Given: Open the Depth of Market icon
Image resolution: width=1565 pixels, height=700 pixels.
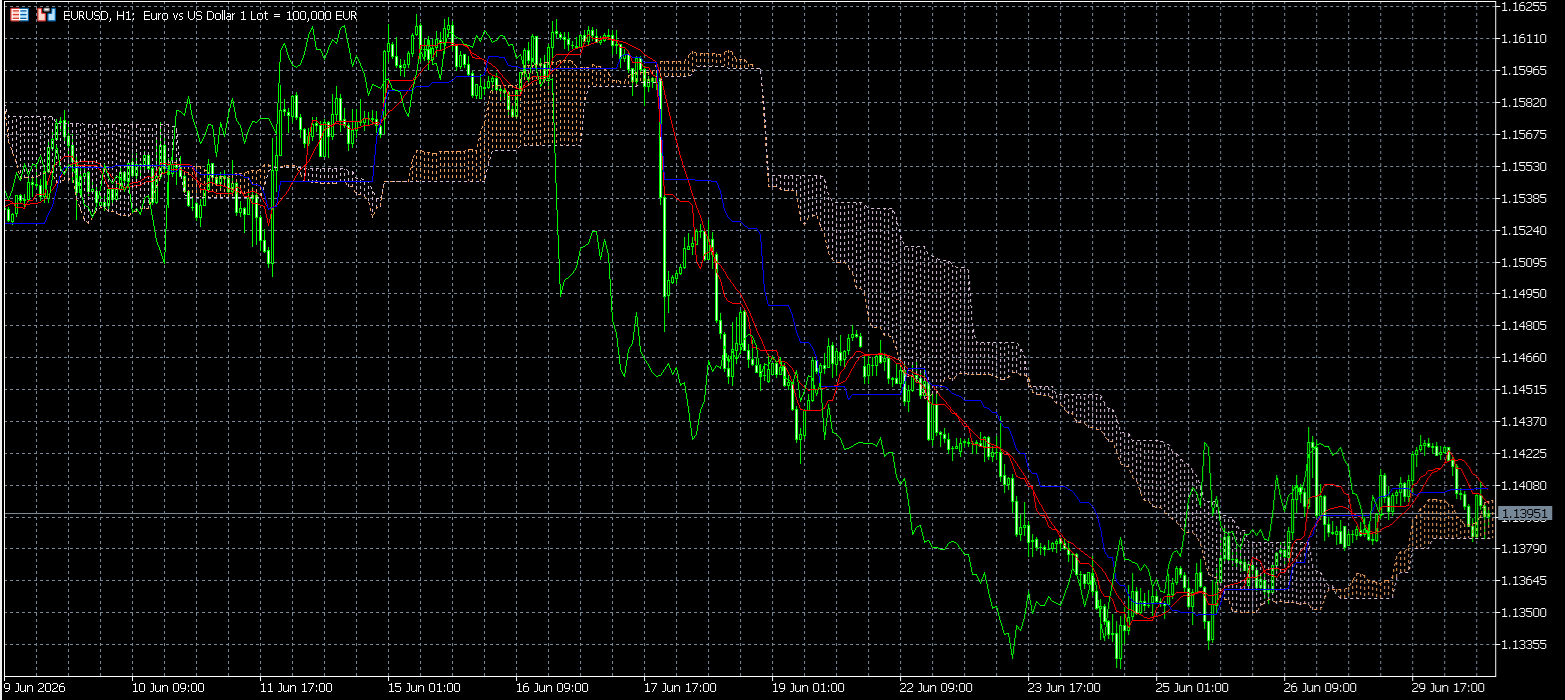Looking at the screenshot, I should coord(20,15).
